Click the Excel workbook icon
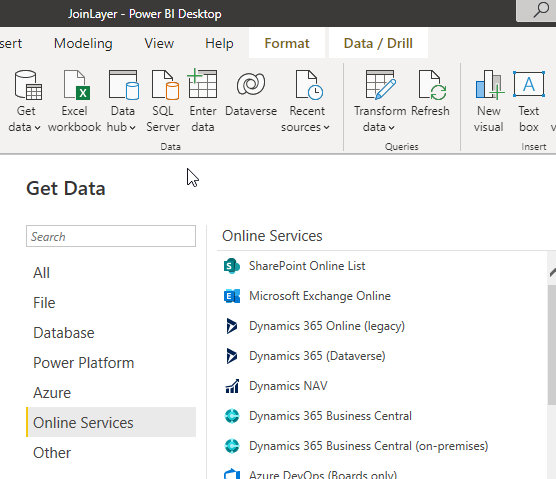 [75, 85]
